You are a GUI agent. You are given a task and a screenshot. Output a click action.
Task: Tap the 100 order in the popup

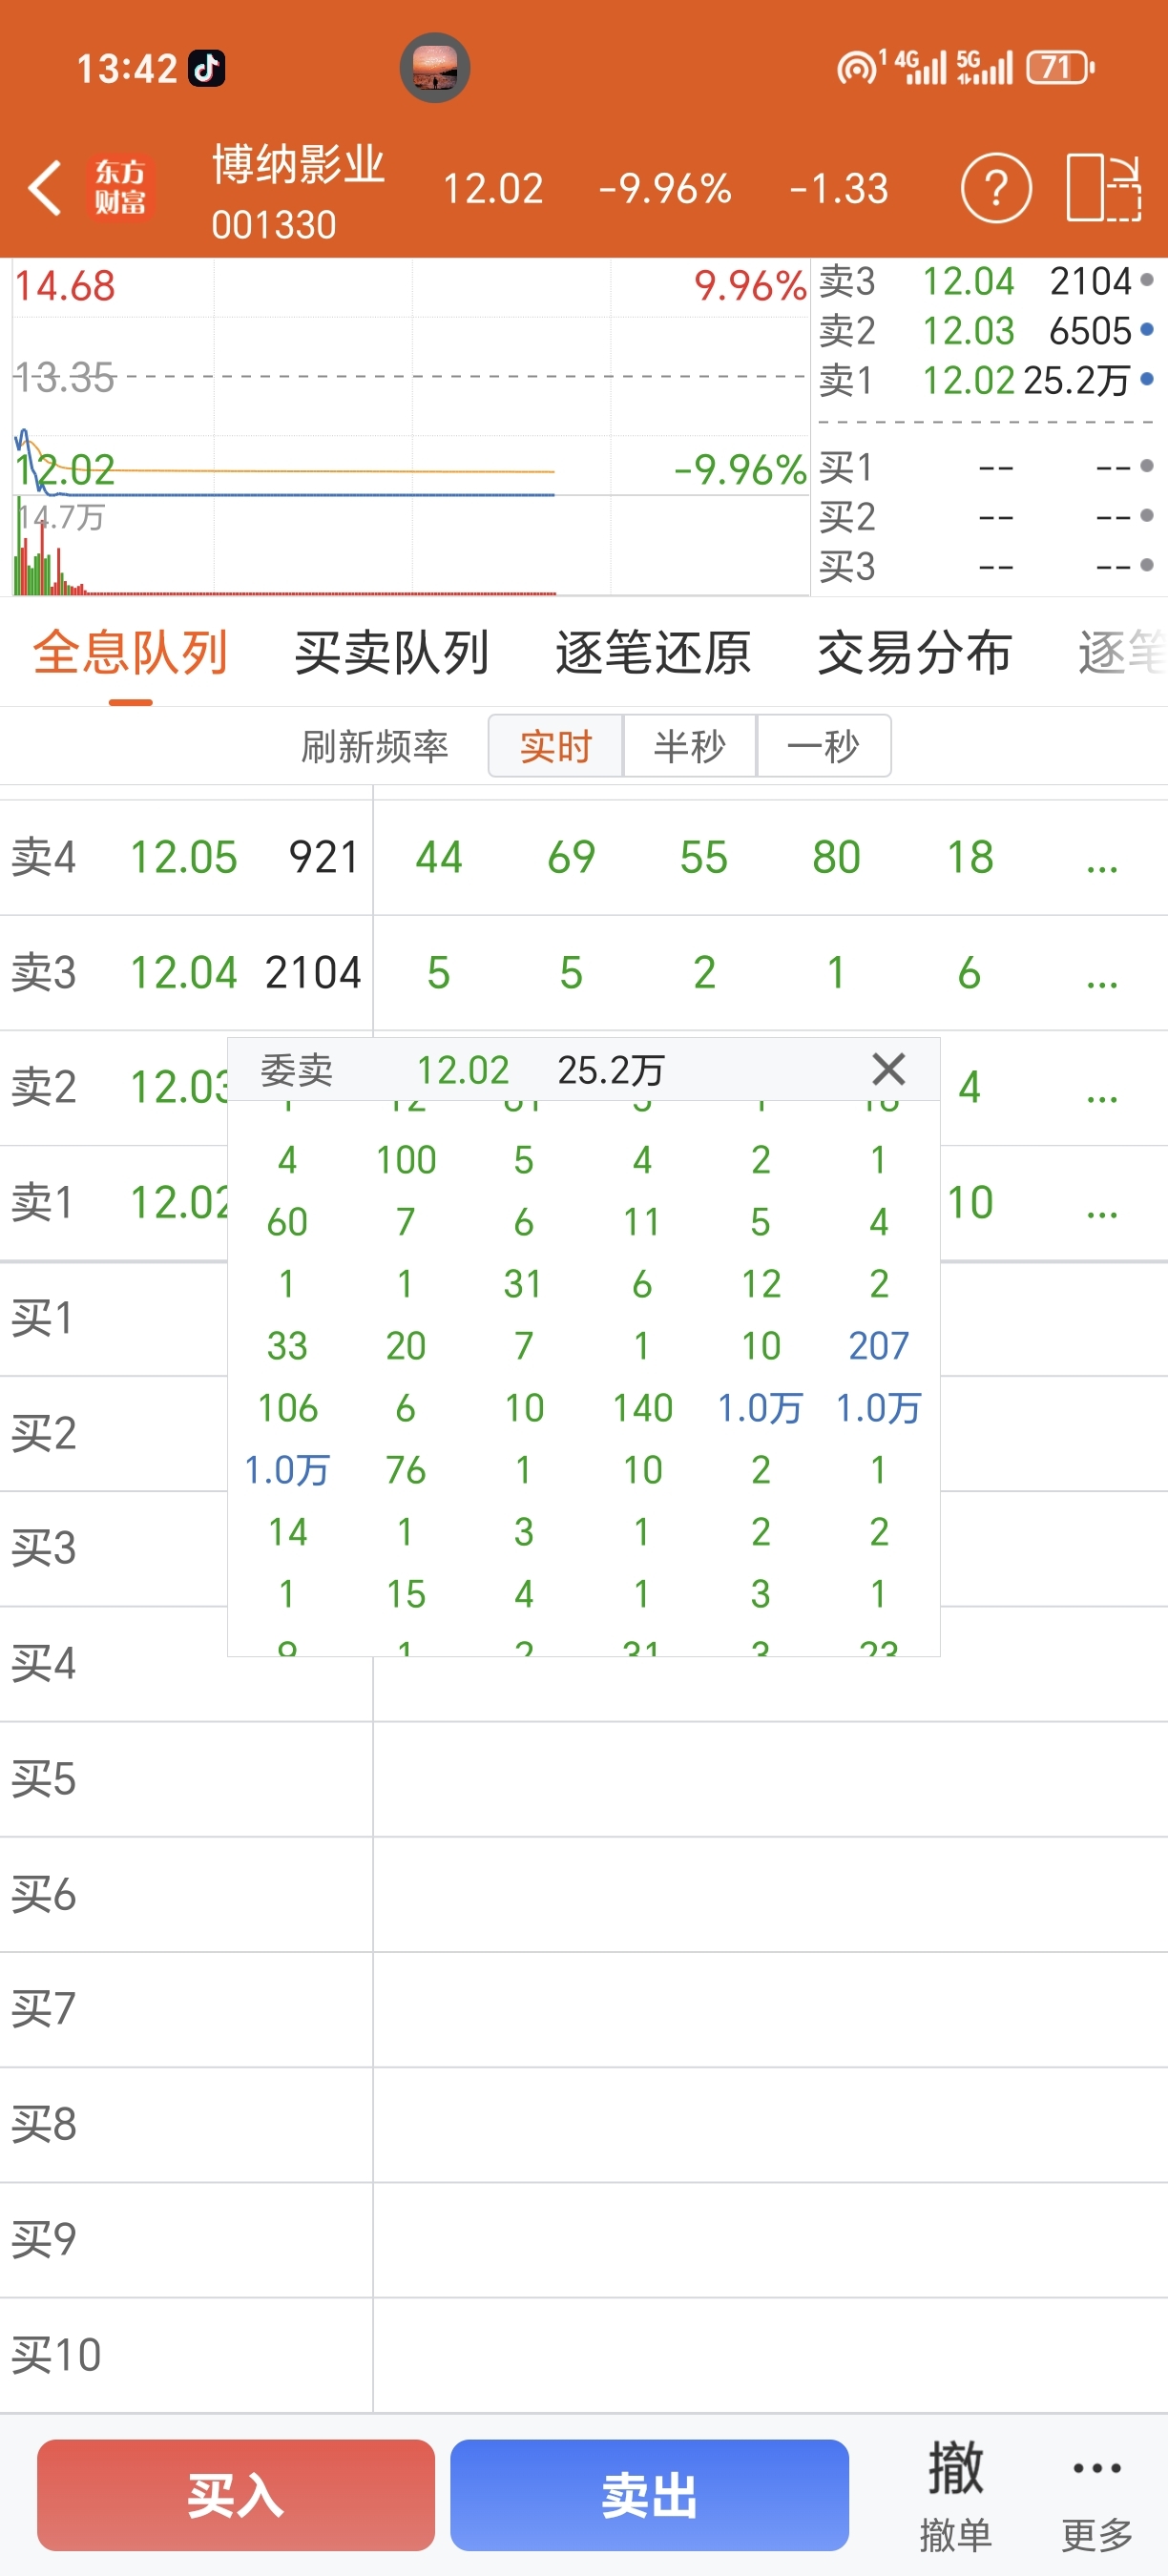406,1160
